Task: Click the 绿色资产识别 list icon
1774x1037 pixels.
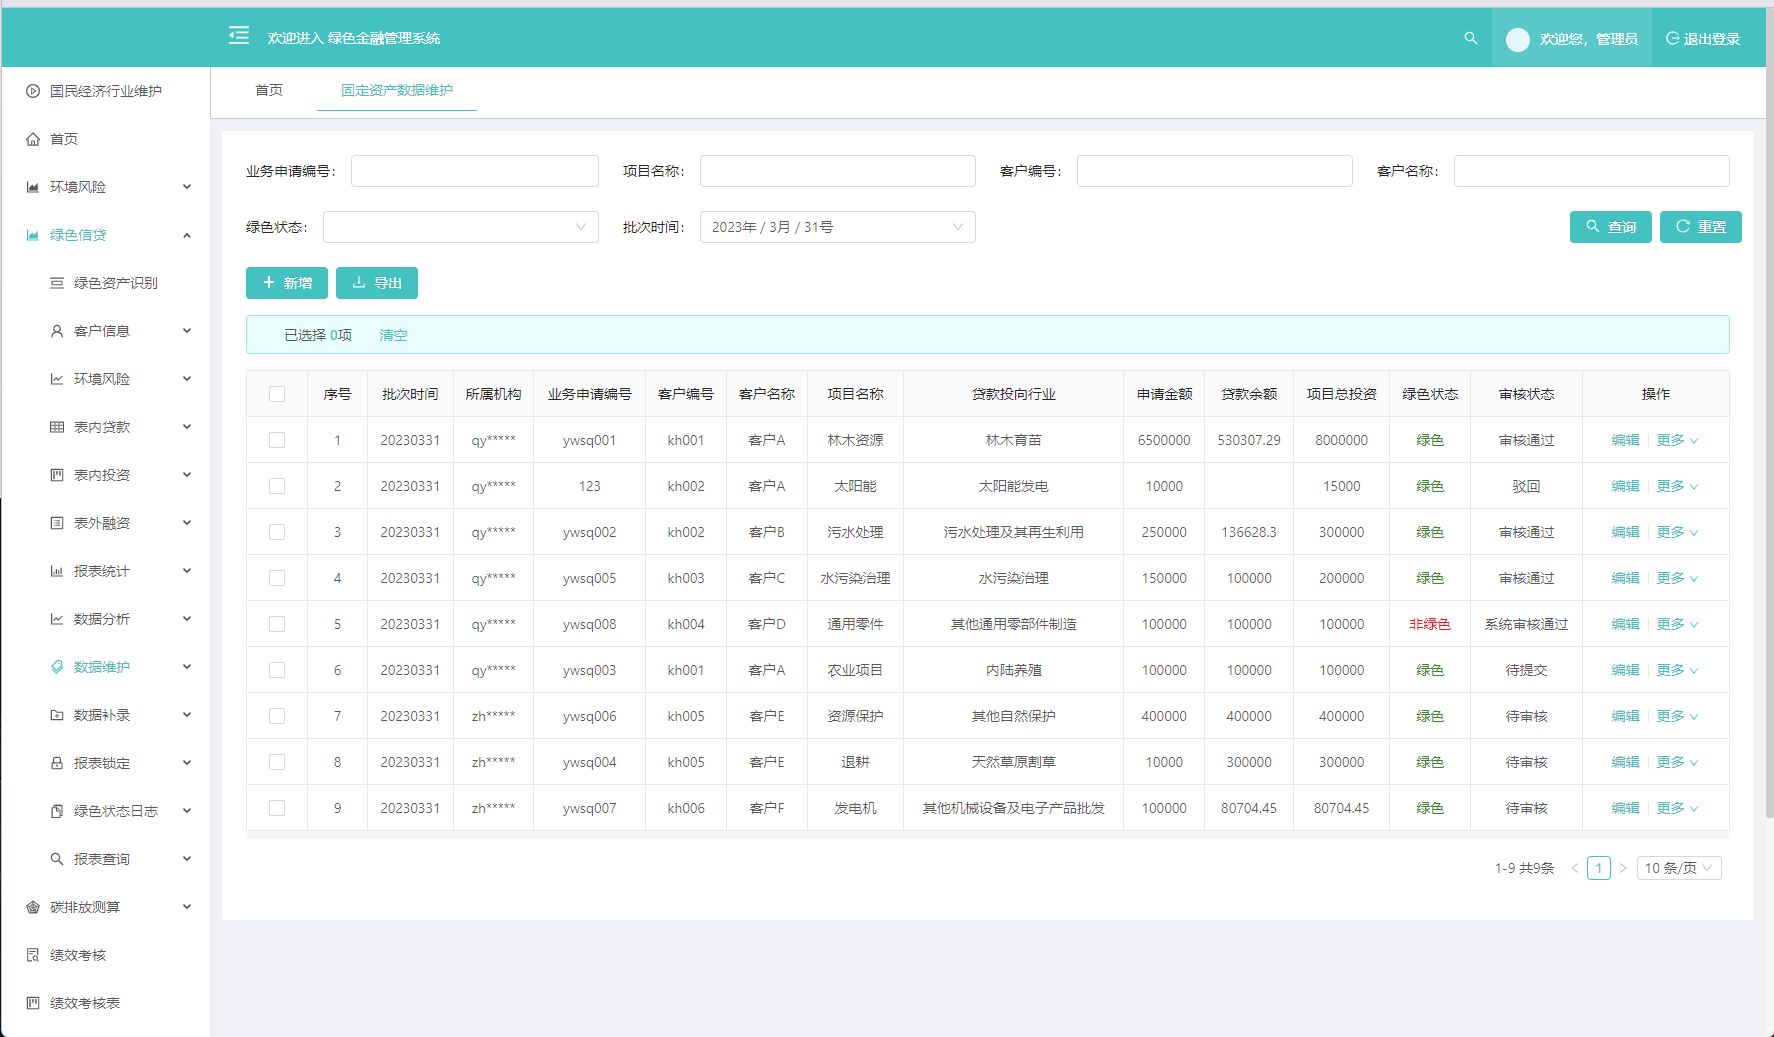Action: (x=57, y=283)
